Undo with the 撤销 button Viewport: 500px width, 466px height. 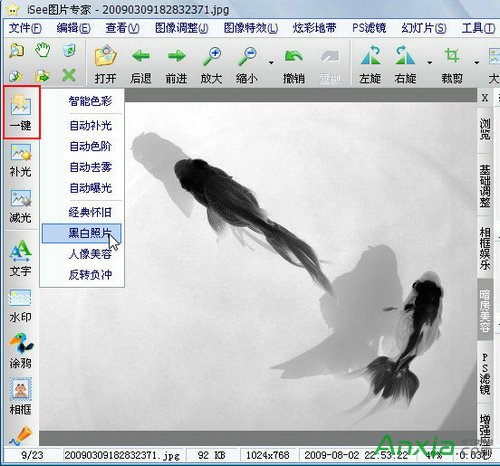pos(294,56)
